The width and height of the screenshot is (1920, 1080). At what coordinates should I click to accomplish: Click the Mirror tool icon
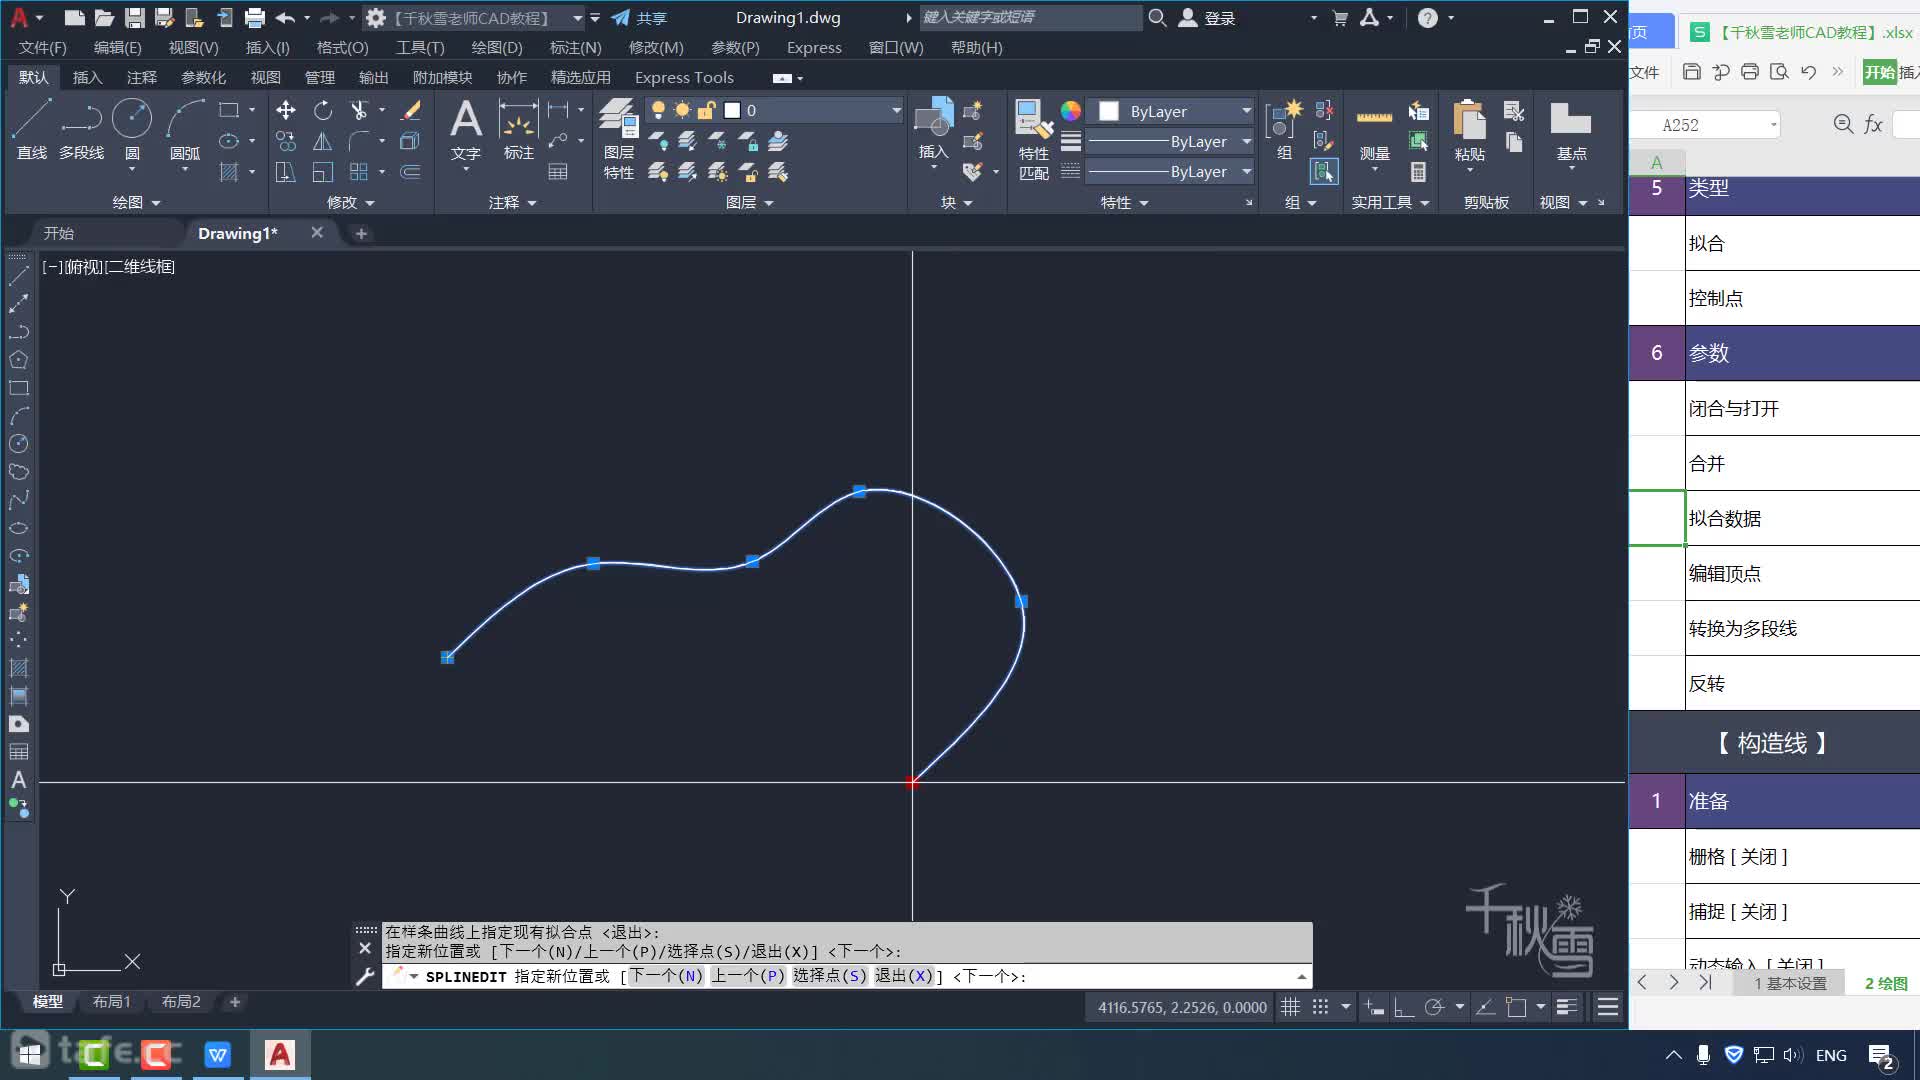coord(322,141)
